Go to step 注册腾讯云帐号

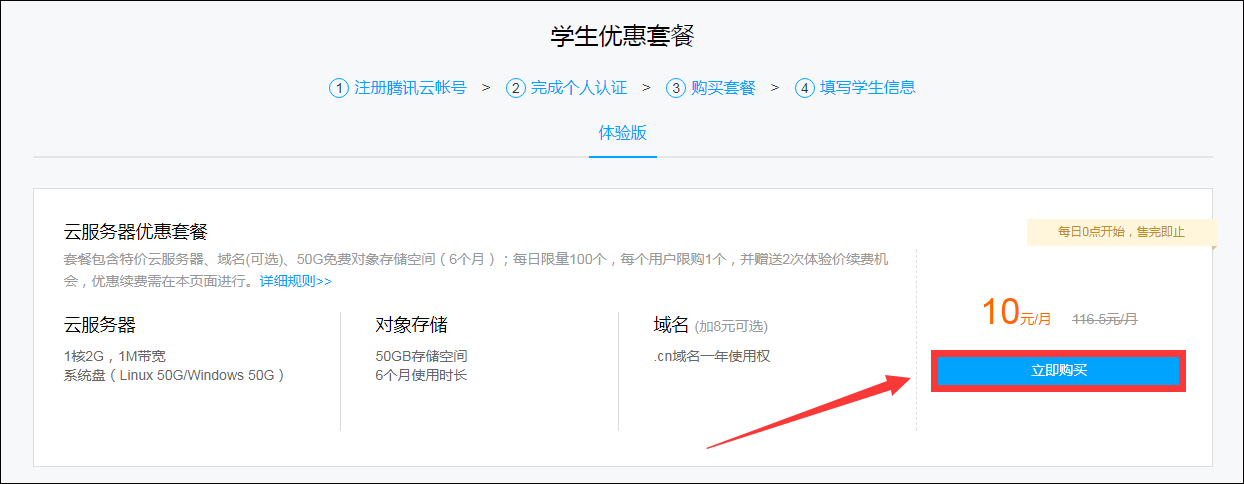click(410, 87)
